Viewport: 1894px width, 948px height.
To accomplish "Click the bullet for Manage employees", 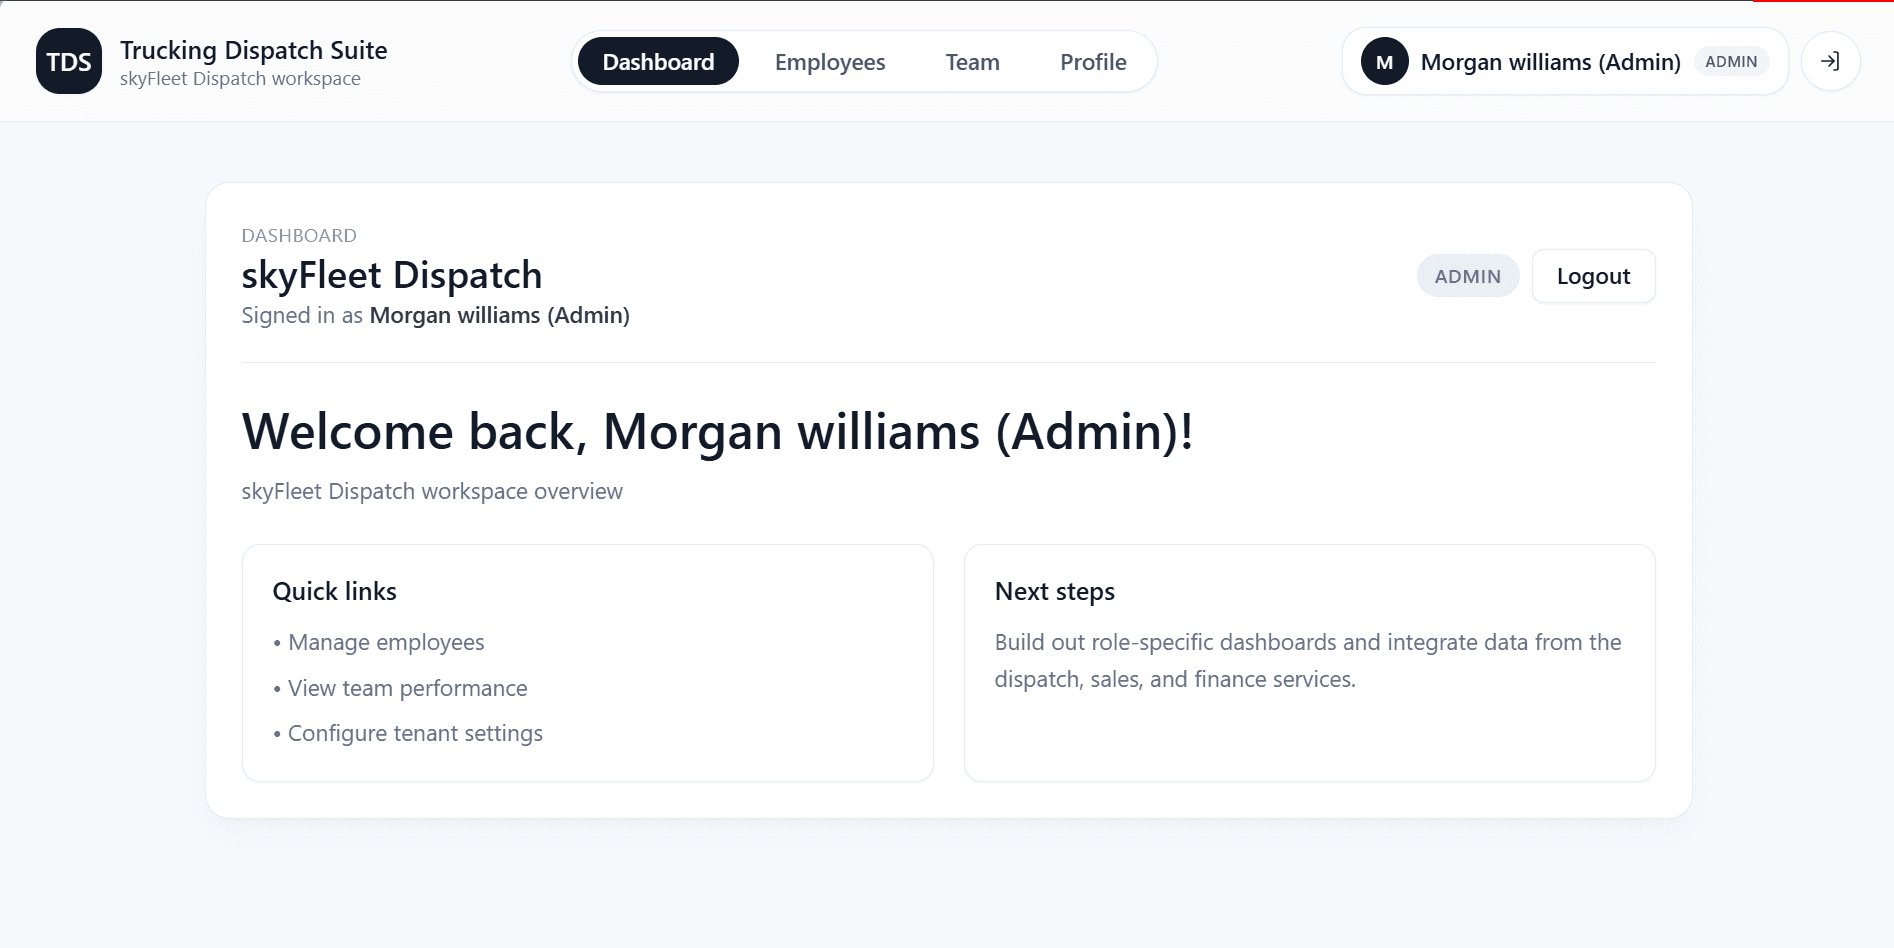I will pyautogui.click(x=277, y=643).
